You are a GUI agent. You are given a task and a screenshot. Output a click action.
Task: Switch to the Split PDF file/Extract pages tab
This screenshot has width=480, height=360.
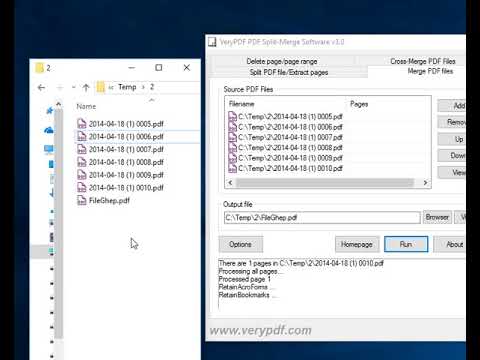289,72
